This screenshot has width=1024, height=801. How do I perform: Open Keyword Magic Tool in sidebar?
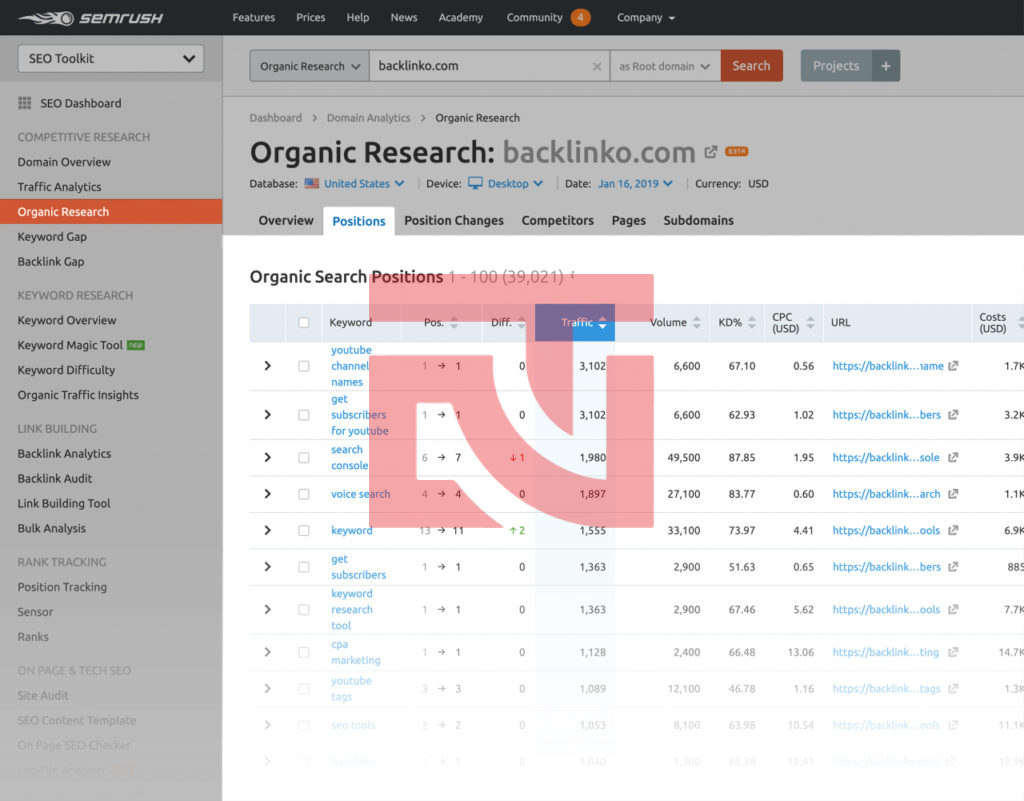[70, 345]
